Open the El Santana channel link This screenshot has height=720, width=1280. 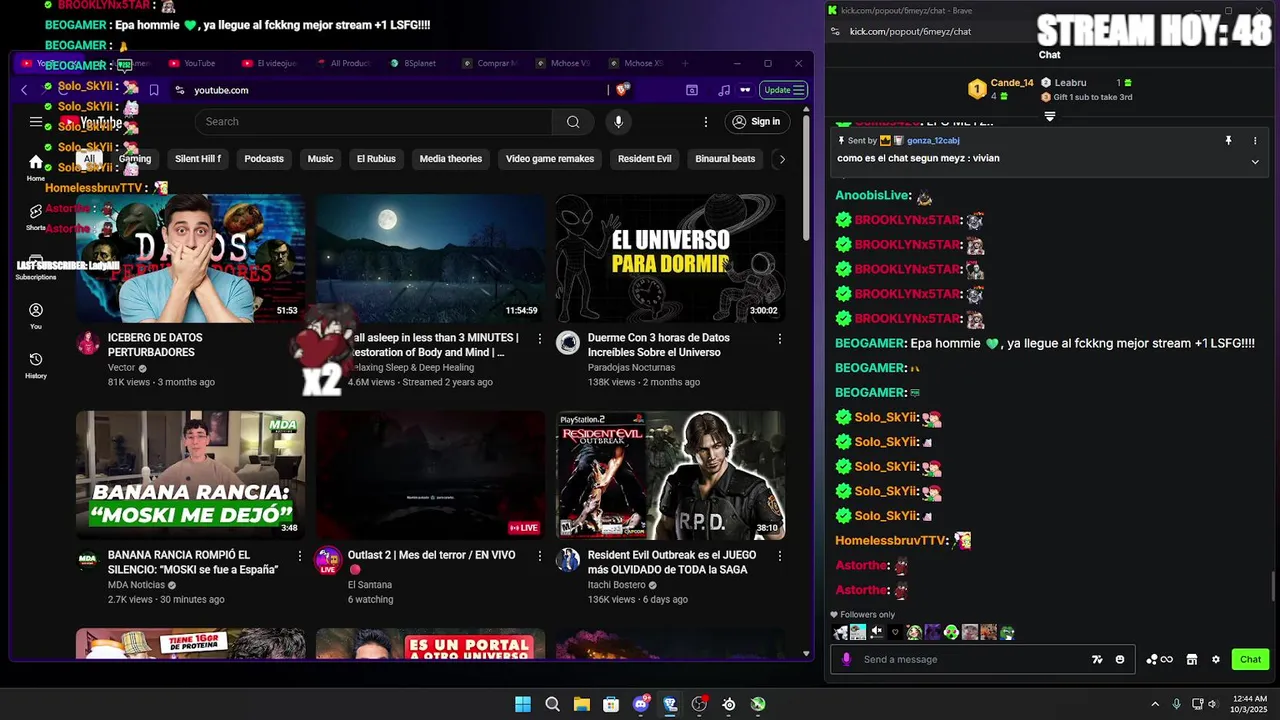370,585
